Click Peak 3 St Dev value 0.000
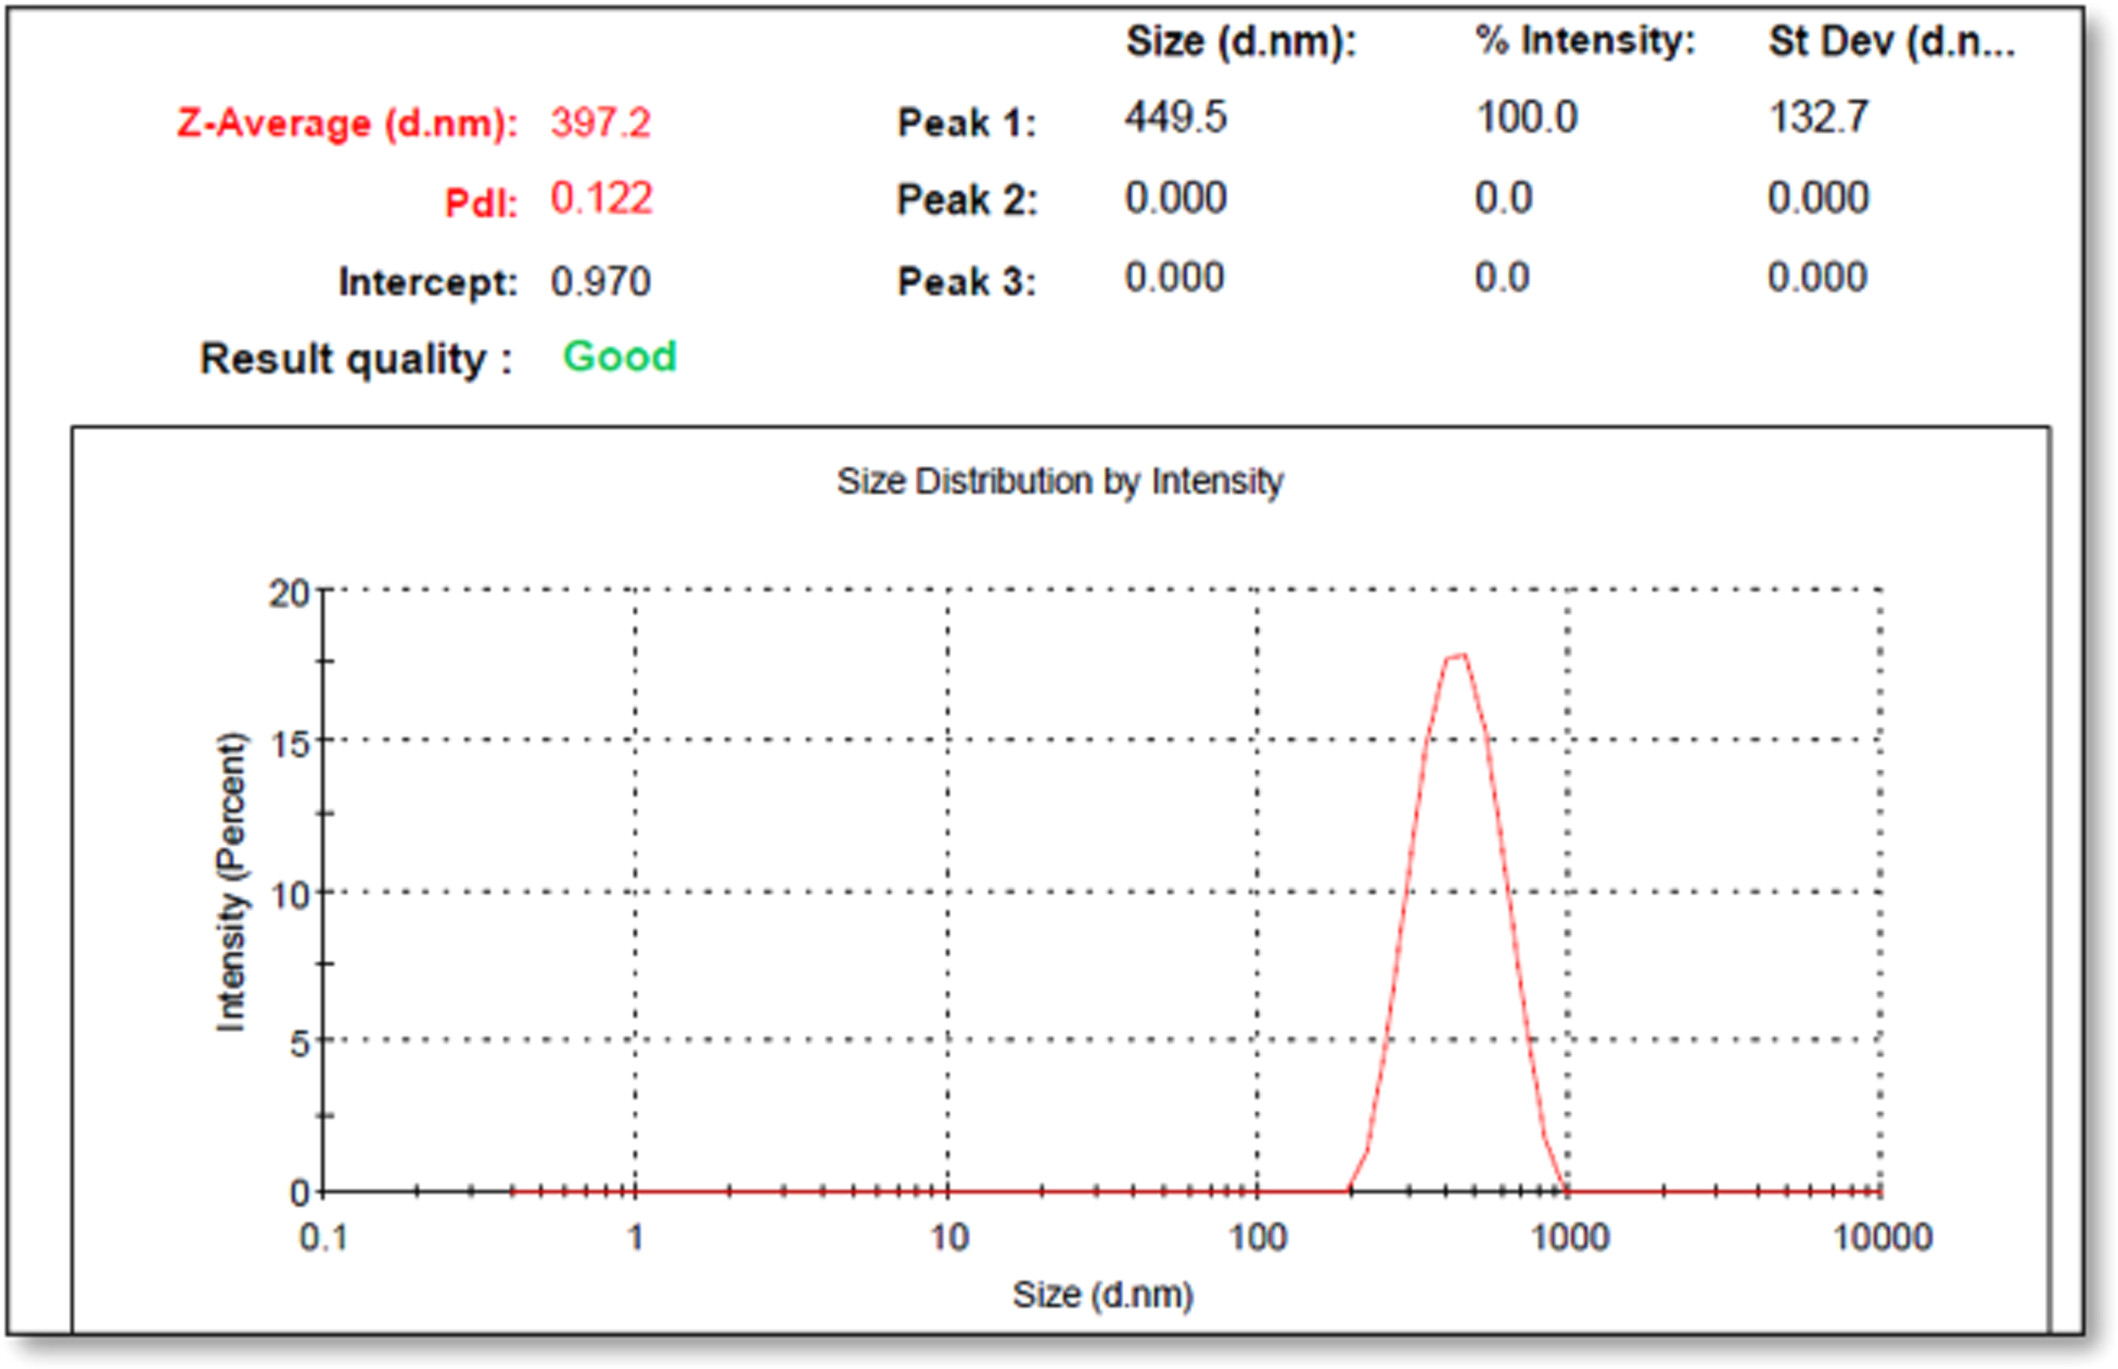Screen dimensions: 2118x1369 pyautogui.click(x=1817, y=277)
